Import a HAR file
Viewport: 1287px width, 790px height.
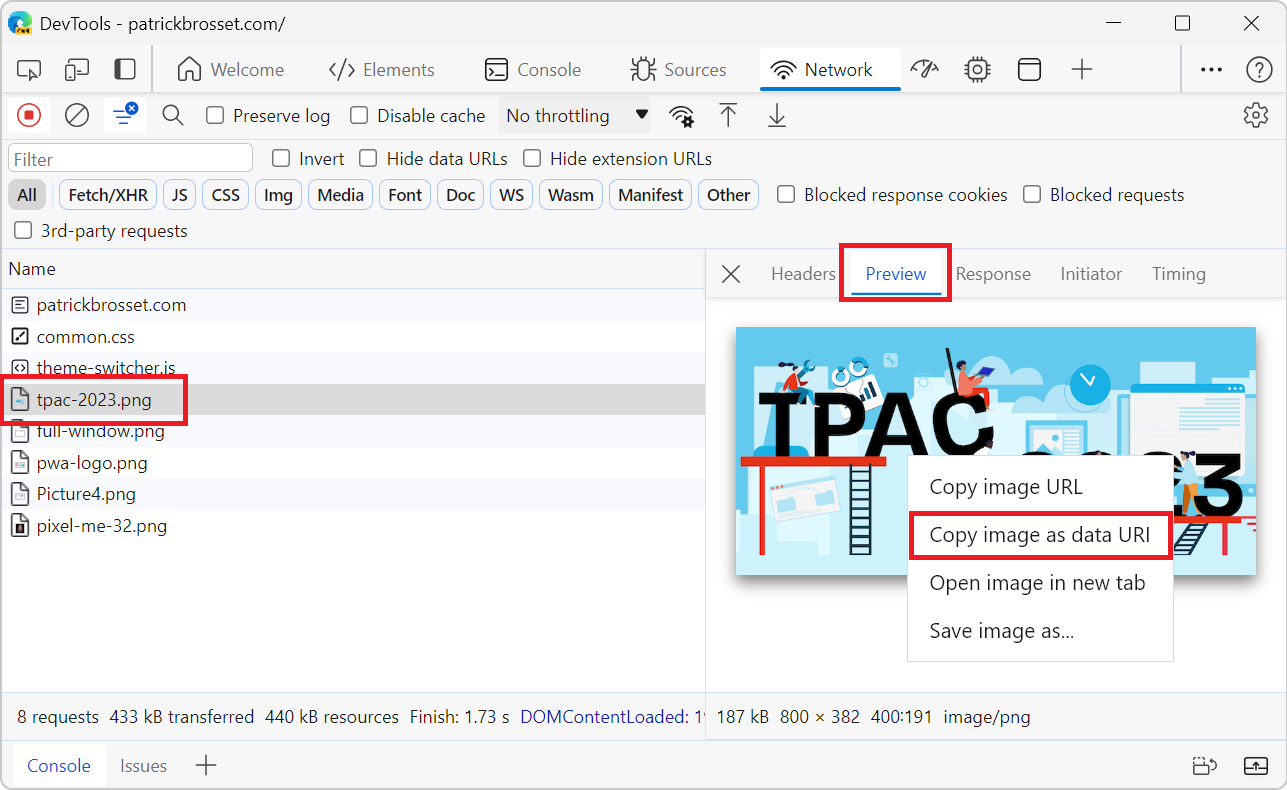[729, 115]
